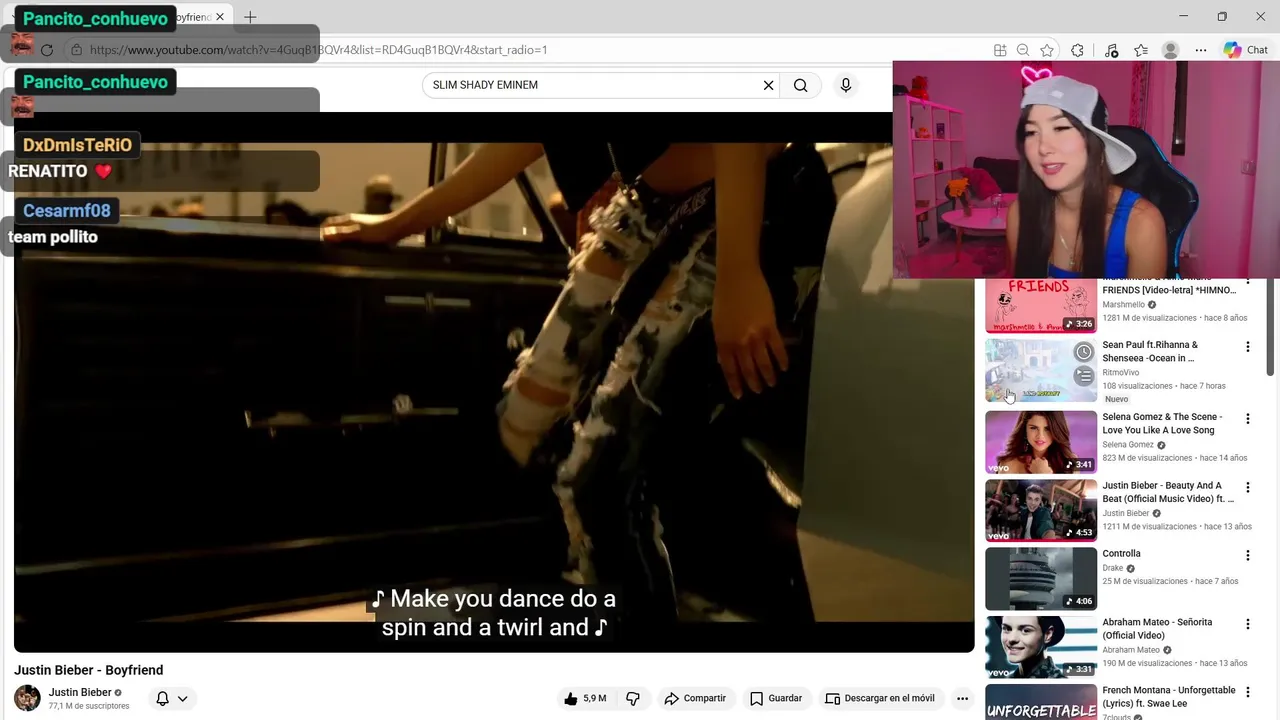
Task: Open Selena Gomez & The Scene video title
Action: (x=1162, y=424)
